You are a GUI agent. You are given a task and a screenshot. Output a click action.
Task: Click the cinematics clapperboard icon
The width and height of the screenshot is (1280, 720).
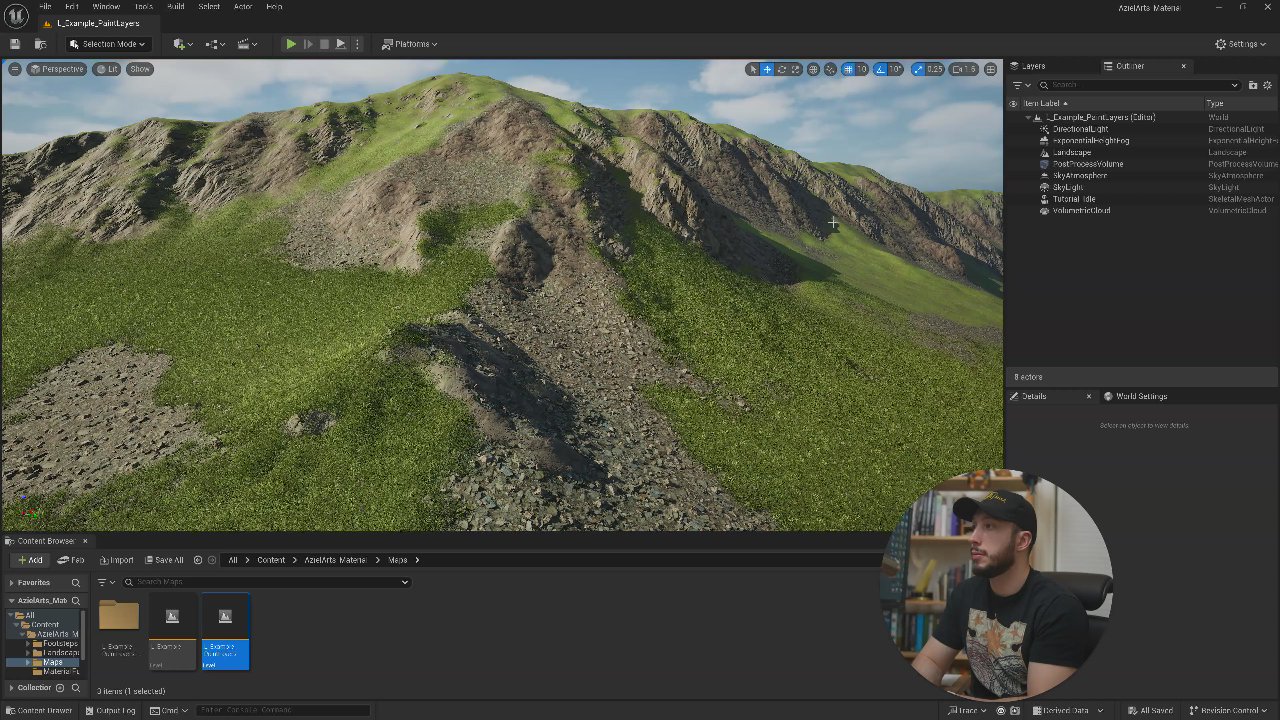point(243,44)
